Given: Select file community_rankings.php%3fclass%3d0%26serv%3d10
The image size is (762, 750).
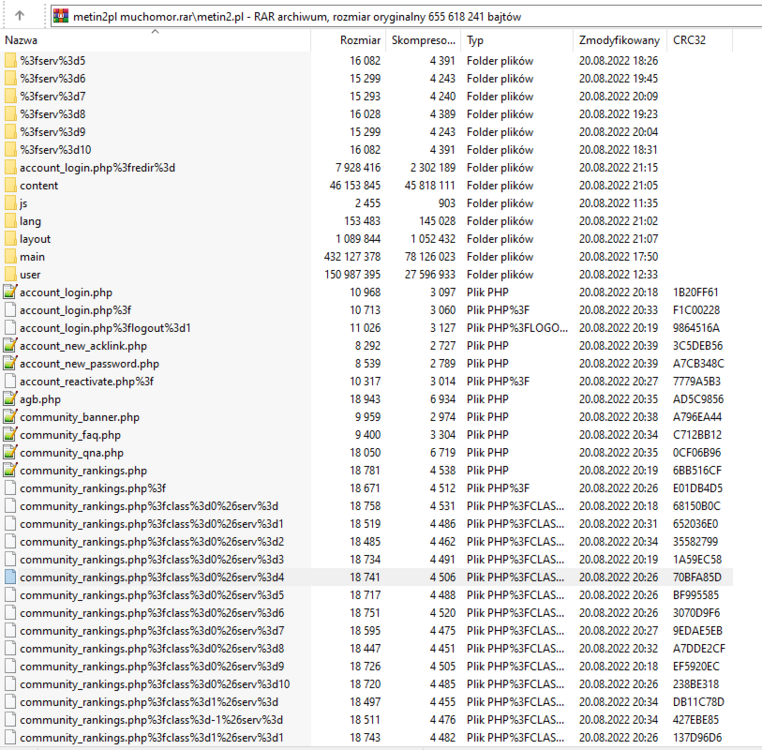Looking at the screenshot, I should click(x=155, y=684).
